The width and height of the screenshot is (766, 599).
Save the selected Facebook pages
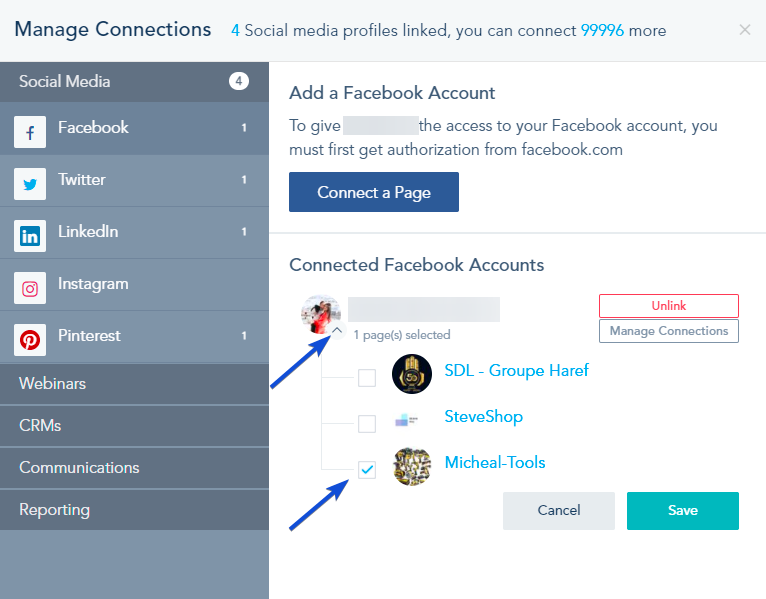click(x=682, y=511)
